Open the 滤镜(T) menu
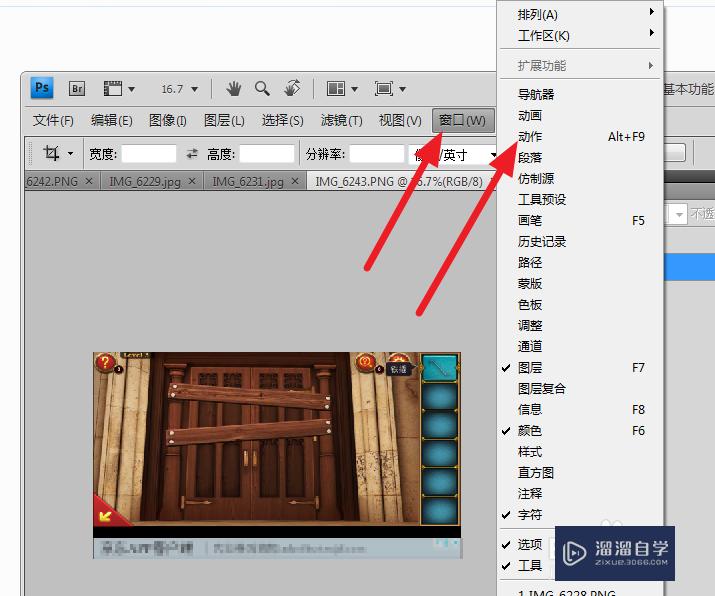 coord(342,120)
